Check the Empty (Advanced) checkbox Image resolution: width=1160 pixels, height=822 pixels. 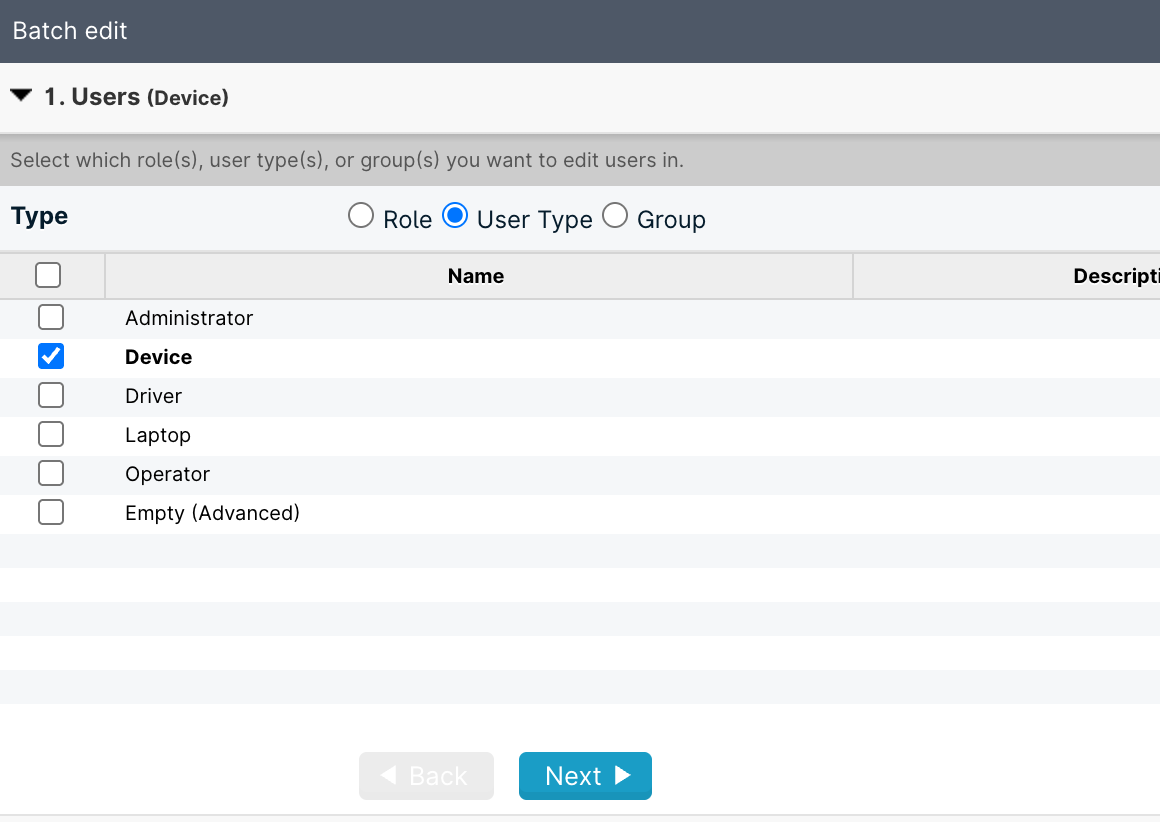pyautogui.click(x=51, y=511)
